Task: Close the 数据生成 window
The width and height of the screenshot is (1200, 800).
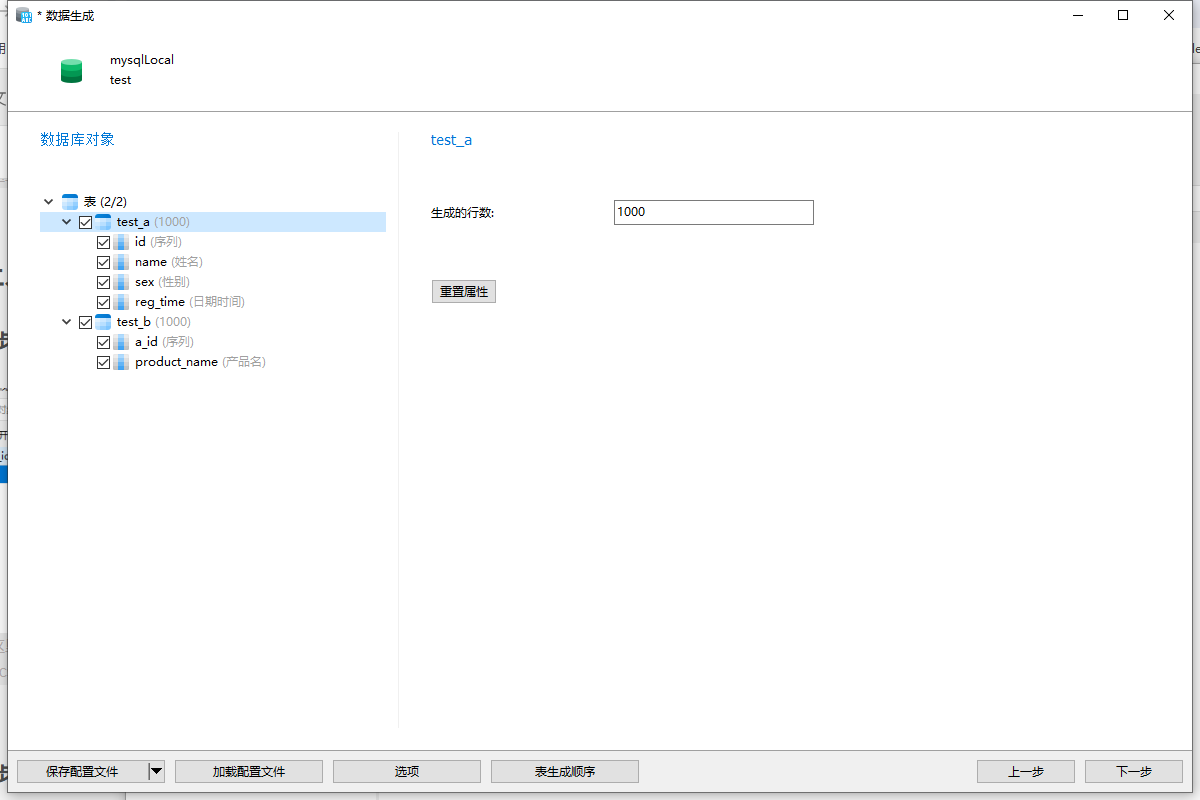Action: click(x=1169, y=15)
